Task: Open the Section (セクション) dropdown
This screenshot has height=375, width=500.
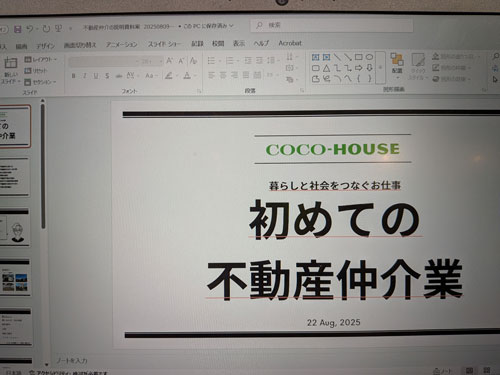Action: [x=40, y=82]
